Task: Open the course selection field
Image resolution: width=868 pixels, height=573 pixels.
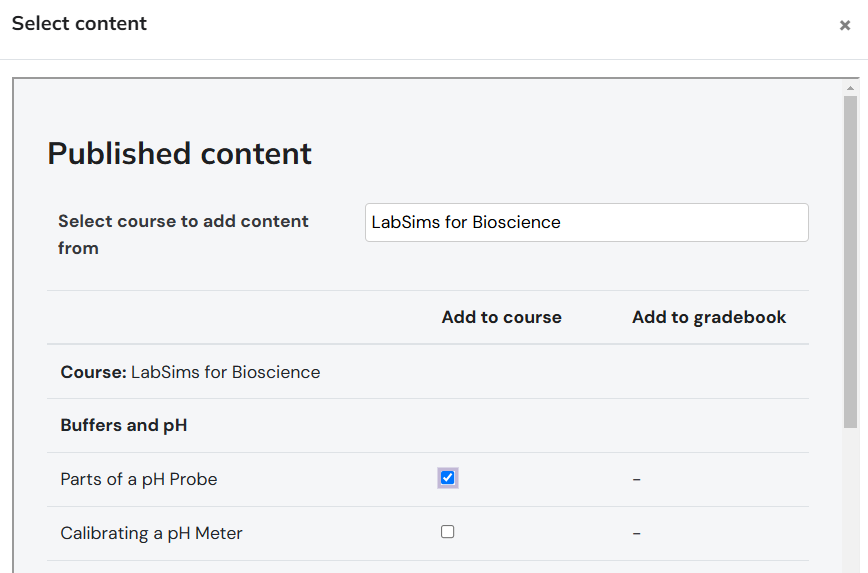Action: 586,222
